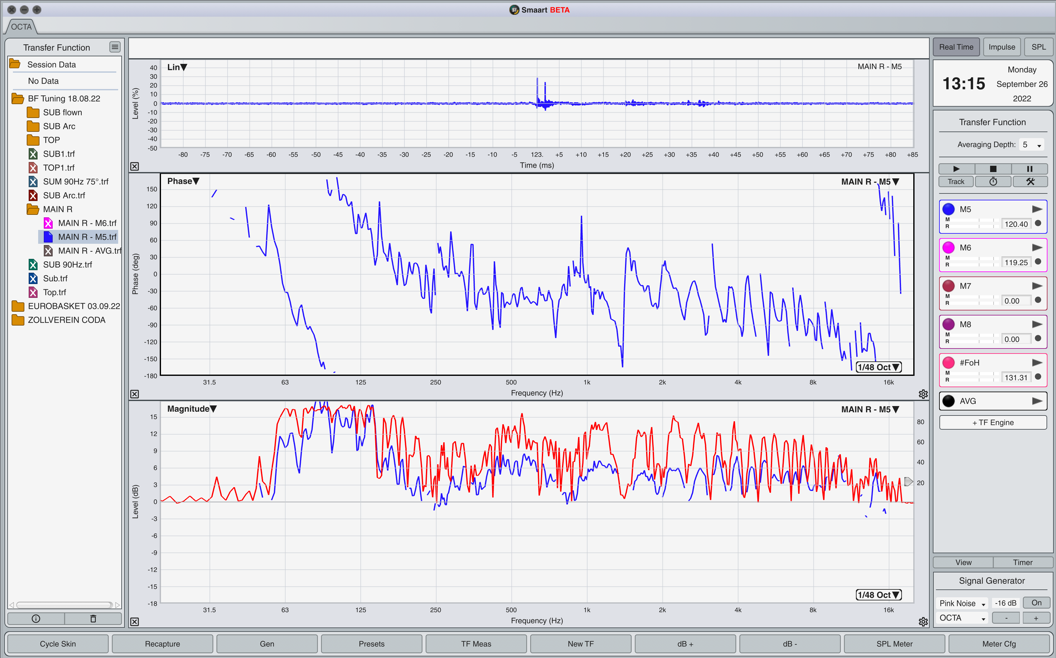Toggle the M5 engine run arrow
The image size is (1056, 658).
click(x=1036, y=209)
